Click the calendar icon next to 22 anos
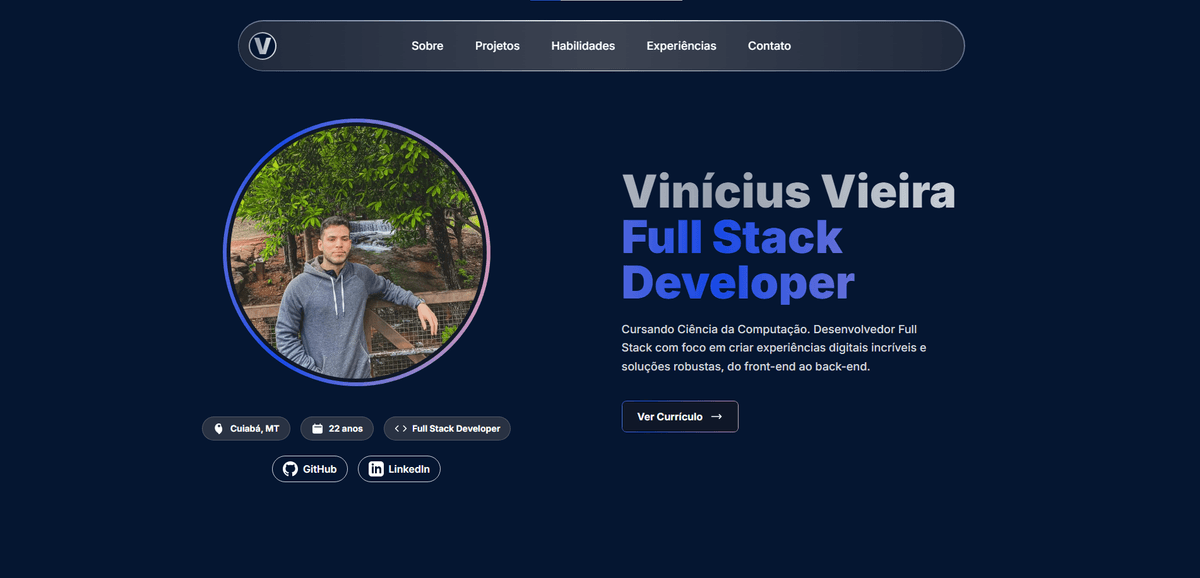Image resolution: width=1200 pixels, height=578 pixels. [317, 429]
